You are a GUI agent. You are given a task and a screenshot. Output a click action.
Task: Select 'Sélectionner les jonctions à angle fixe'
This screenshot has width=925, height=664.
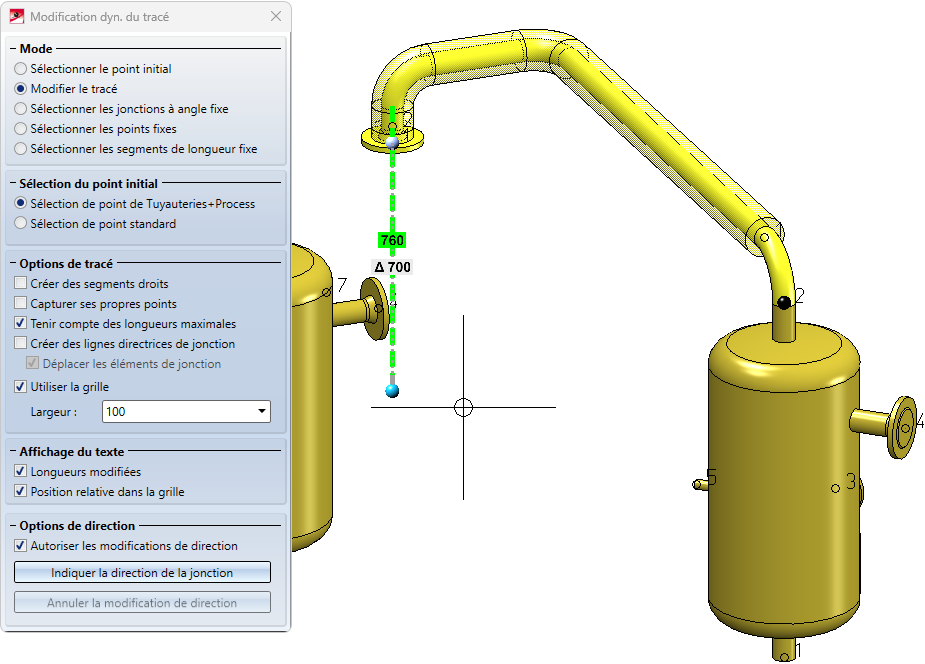tap(21, 109)
